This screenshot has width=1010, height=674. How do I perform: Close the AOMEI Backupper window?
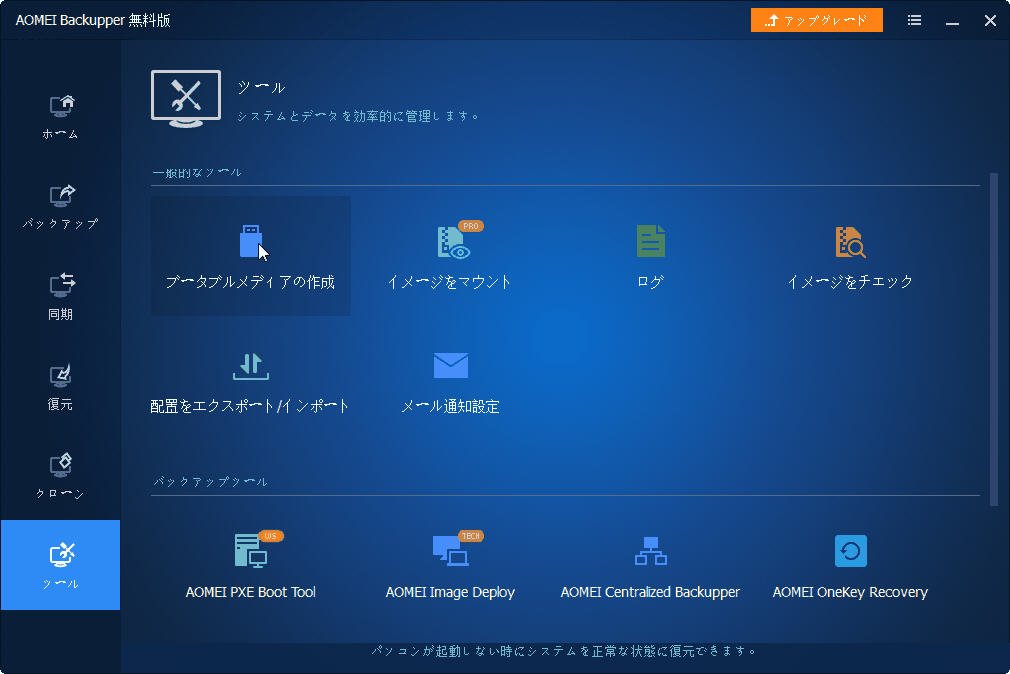(991, 21)
